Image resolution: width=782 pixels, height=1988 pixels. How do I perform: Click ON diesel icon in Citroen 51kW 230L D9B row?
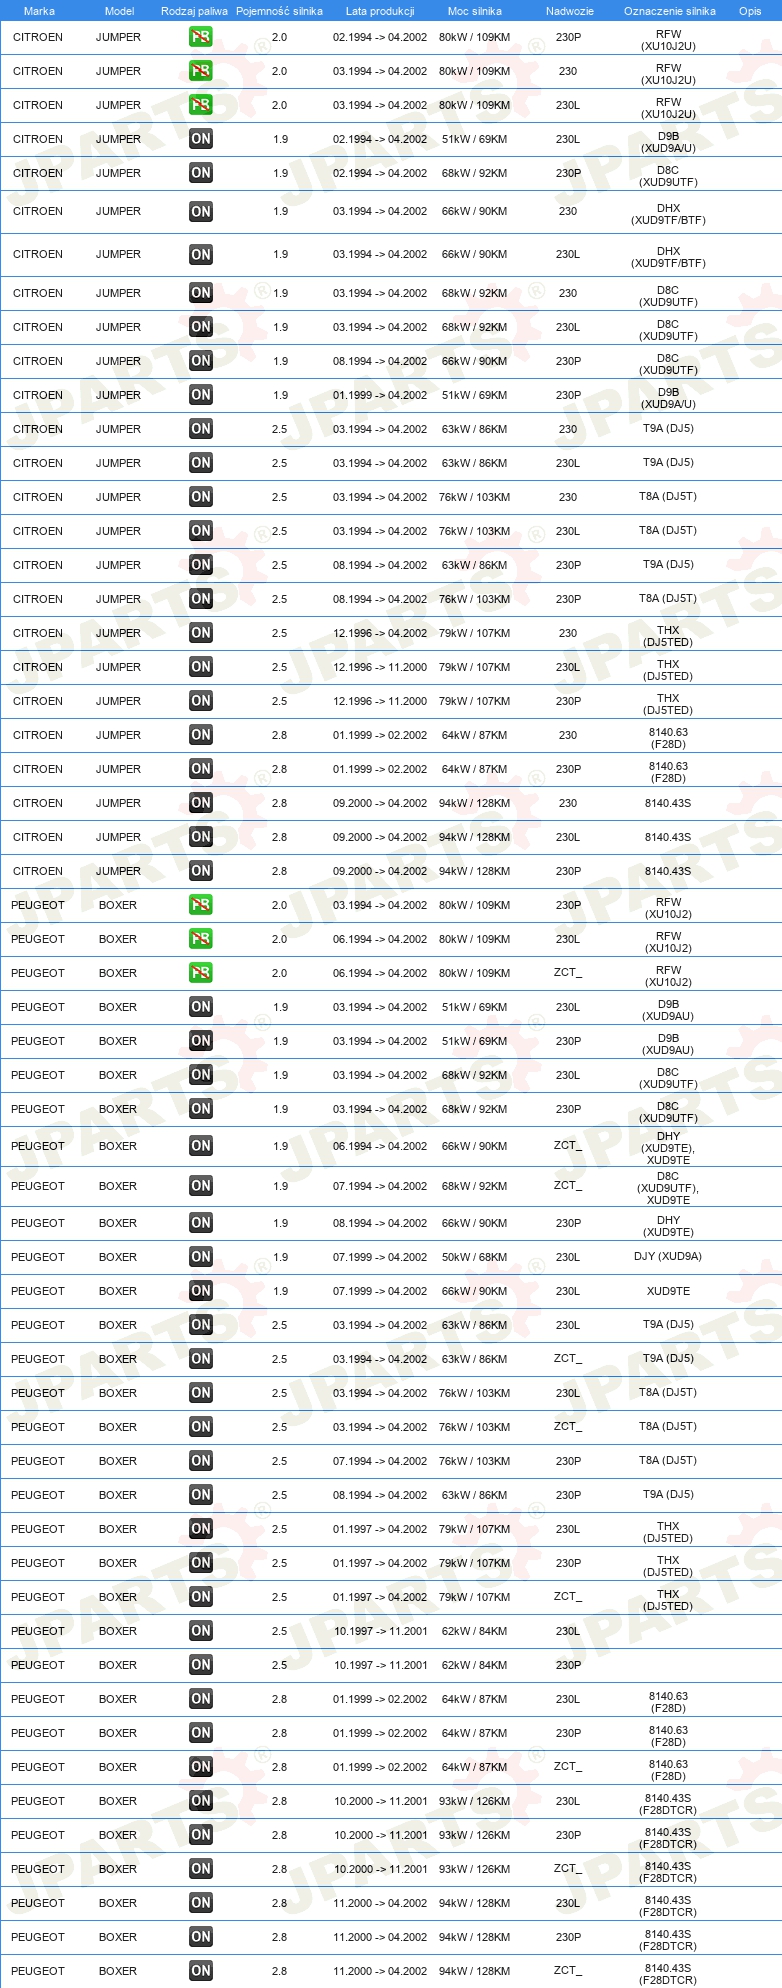201,139
